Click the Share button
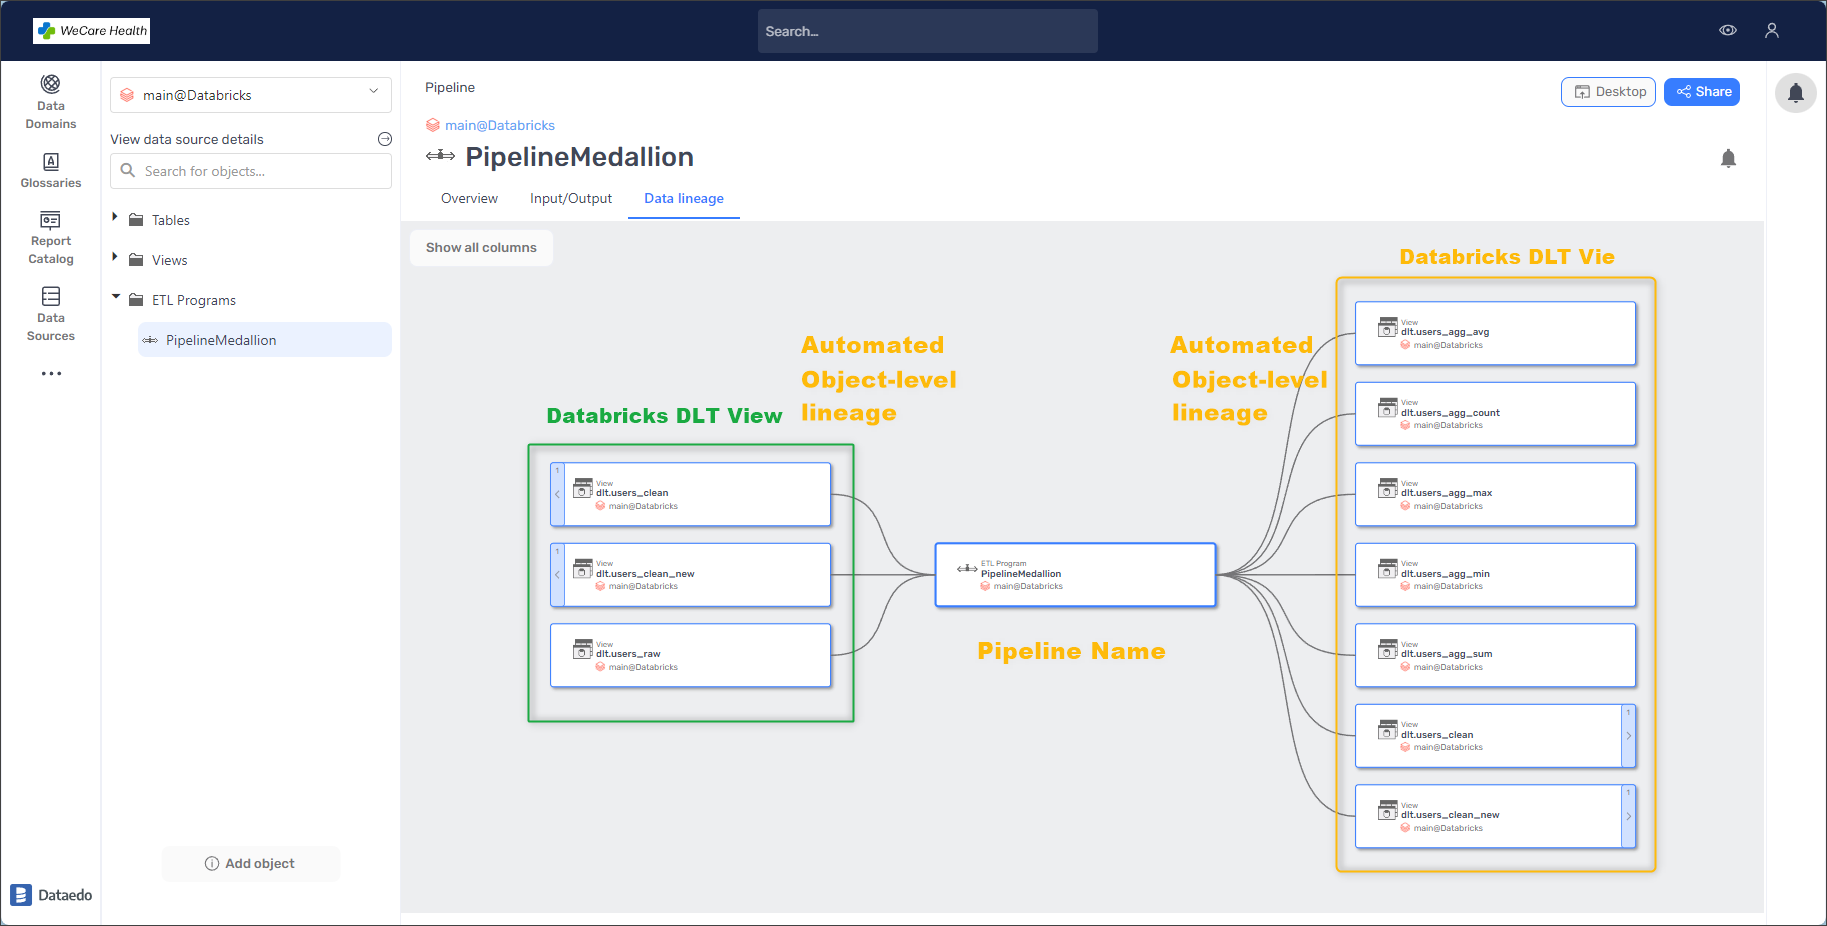Viewport: 1827px width, 926px height. pyautogui.click(x=1701, y=92)
